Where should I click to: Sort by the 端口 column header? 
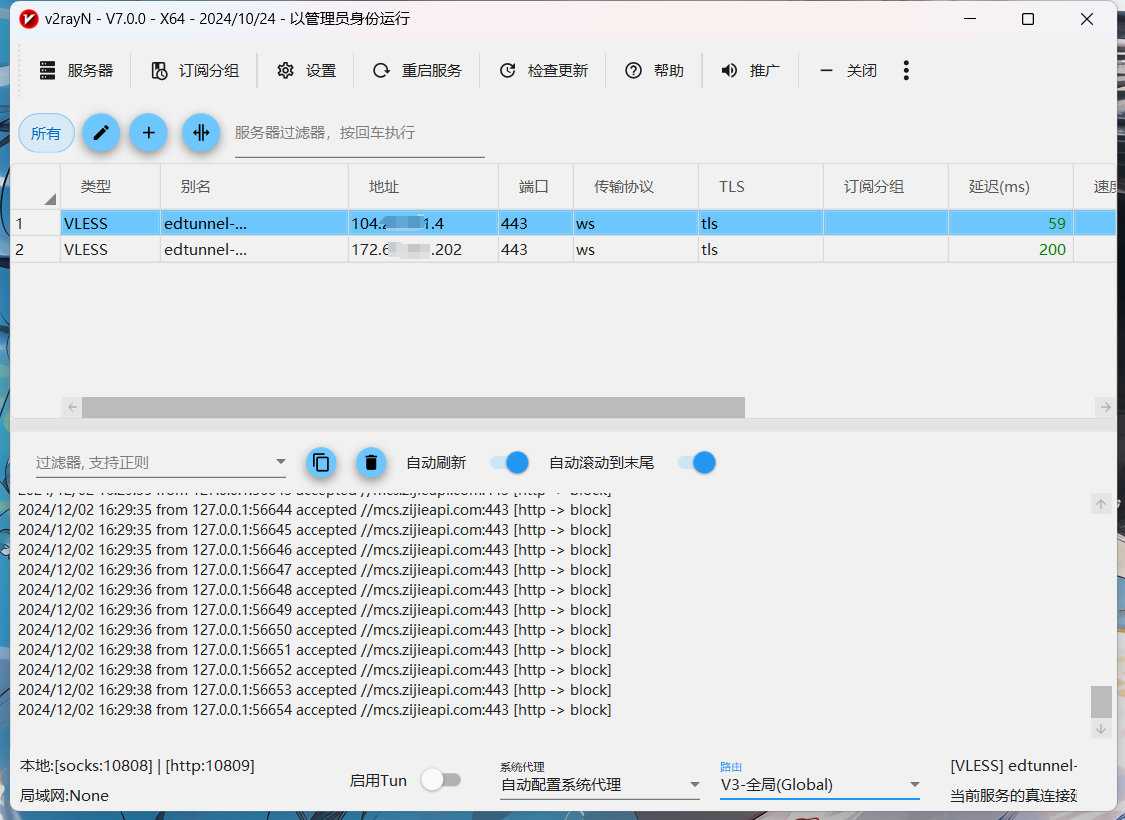pos(536,187)
